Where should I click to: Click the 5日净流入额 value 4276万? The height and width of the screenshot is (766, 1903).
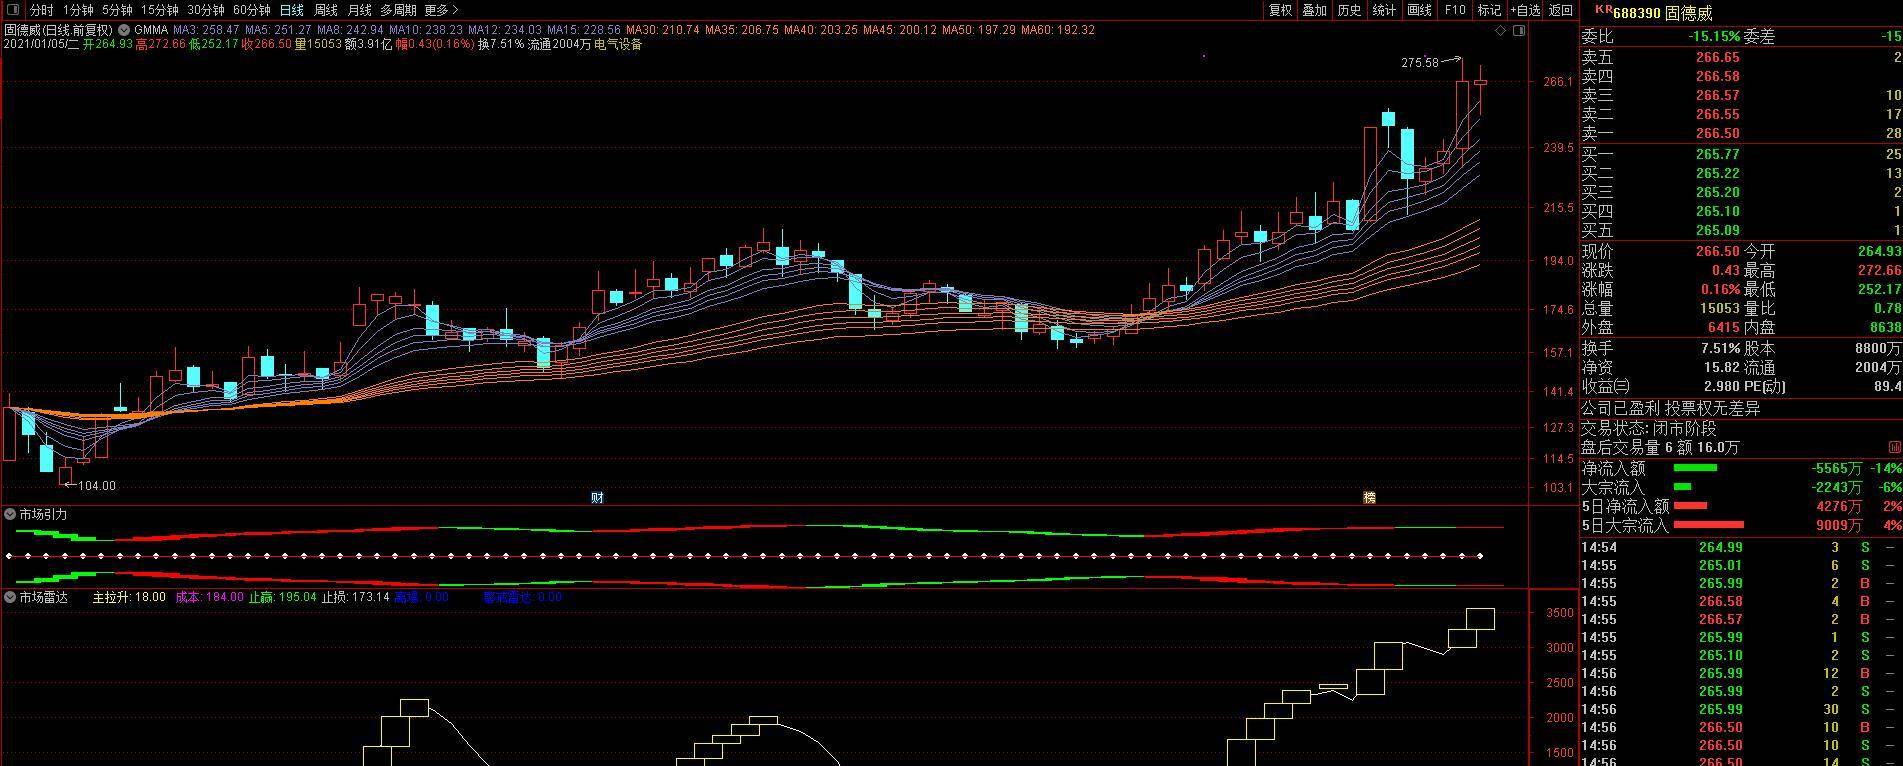coord(1839,506)
